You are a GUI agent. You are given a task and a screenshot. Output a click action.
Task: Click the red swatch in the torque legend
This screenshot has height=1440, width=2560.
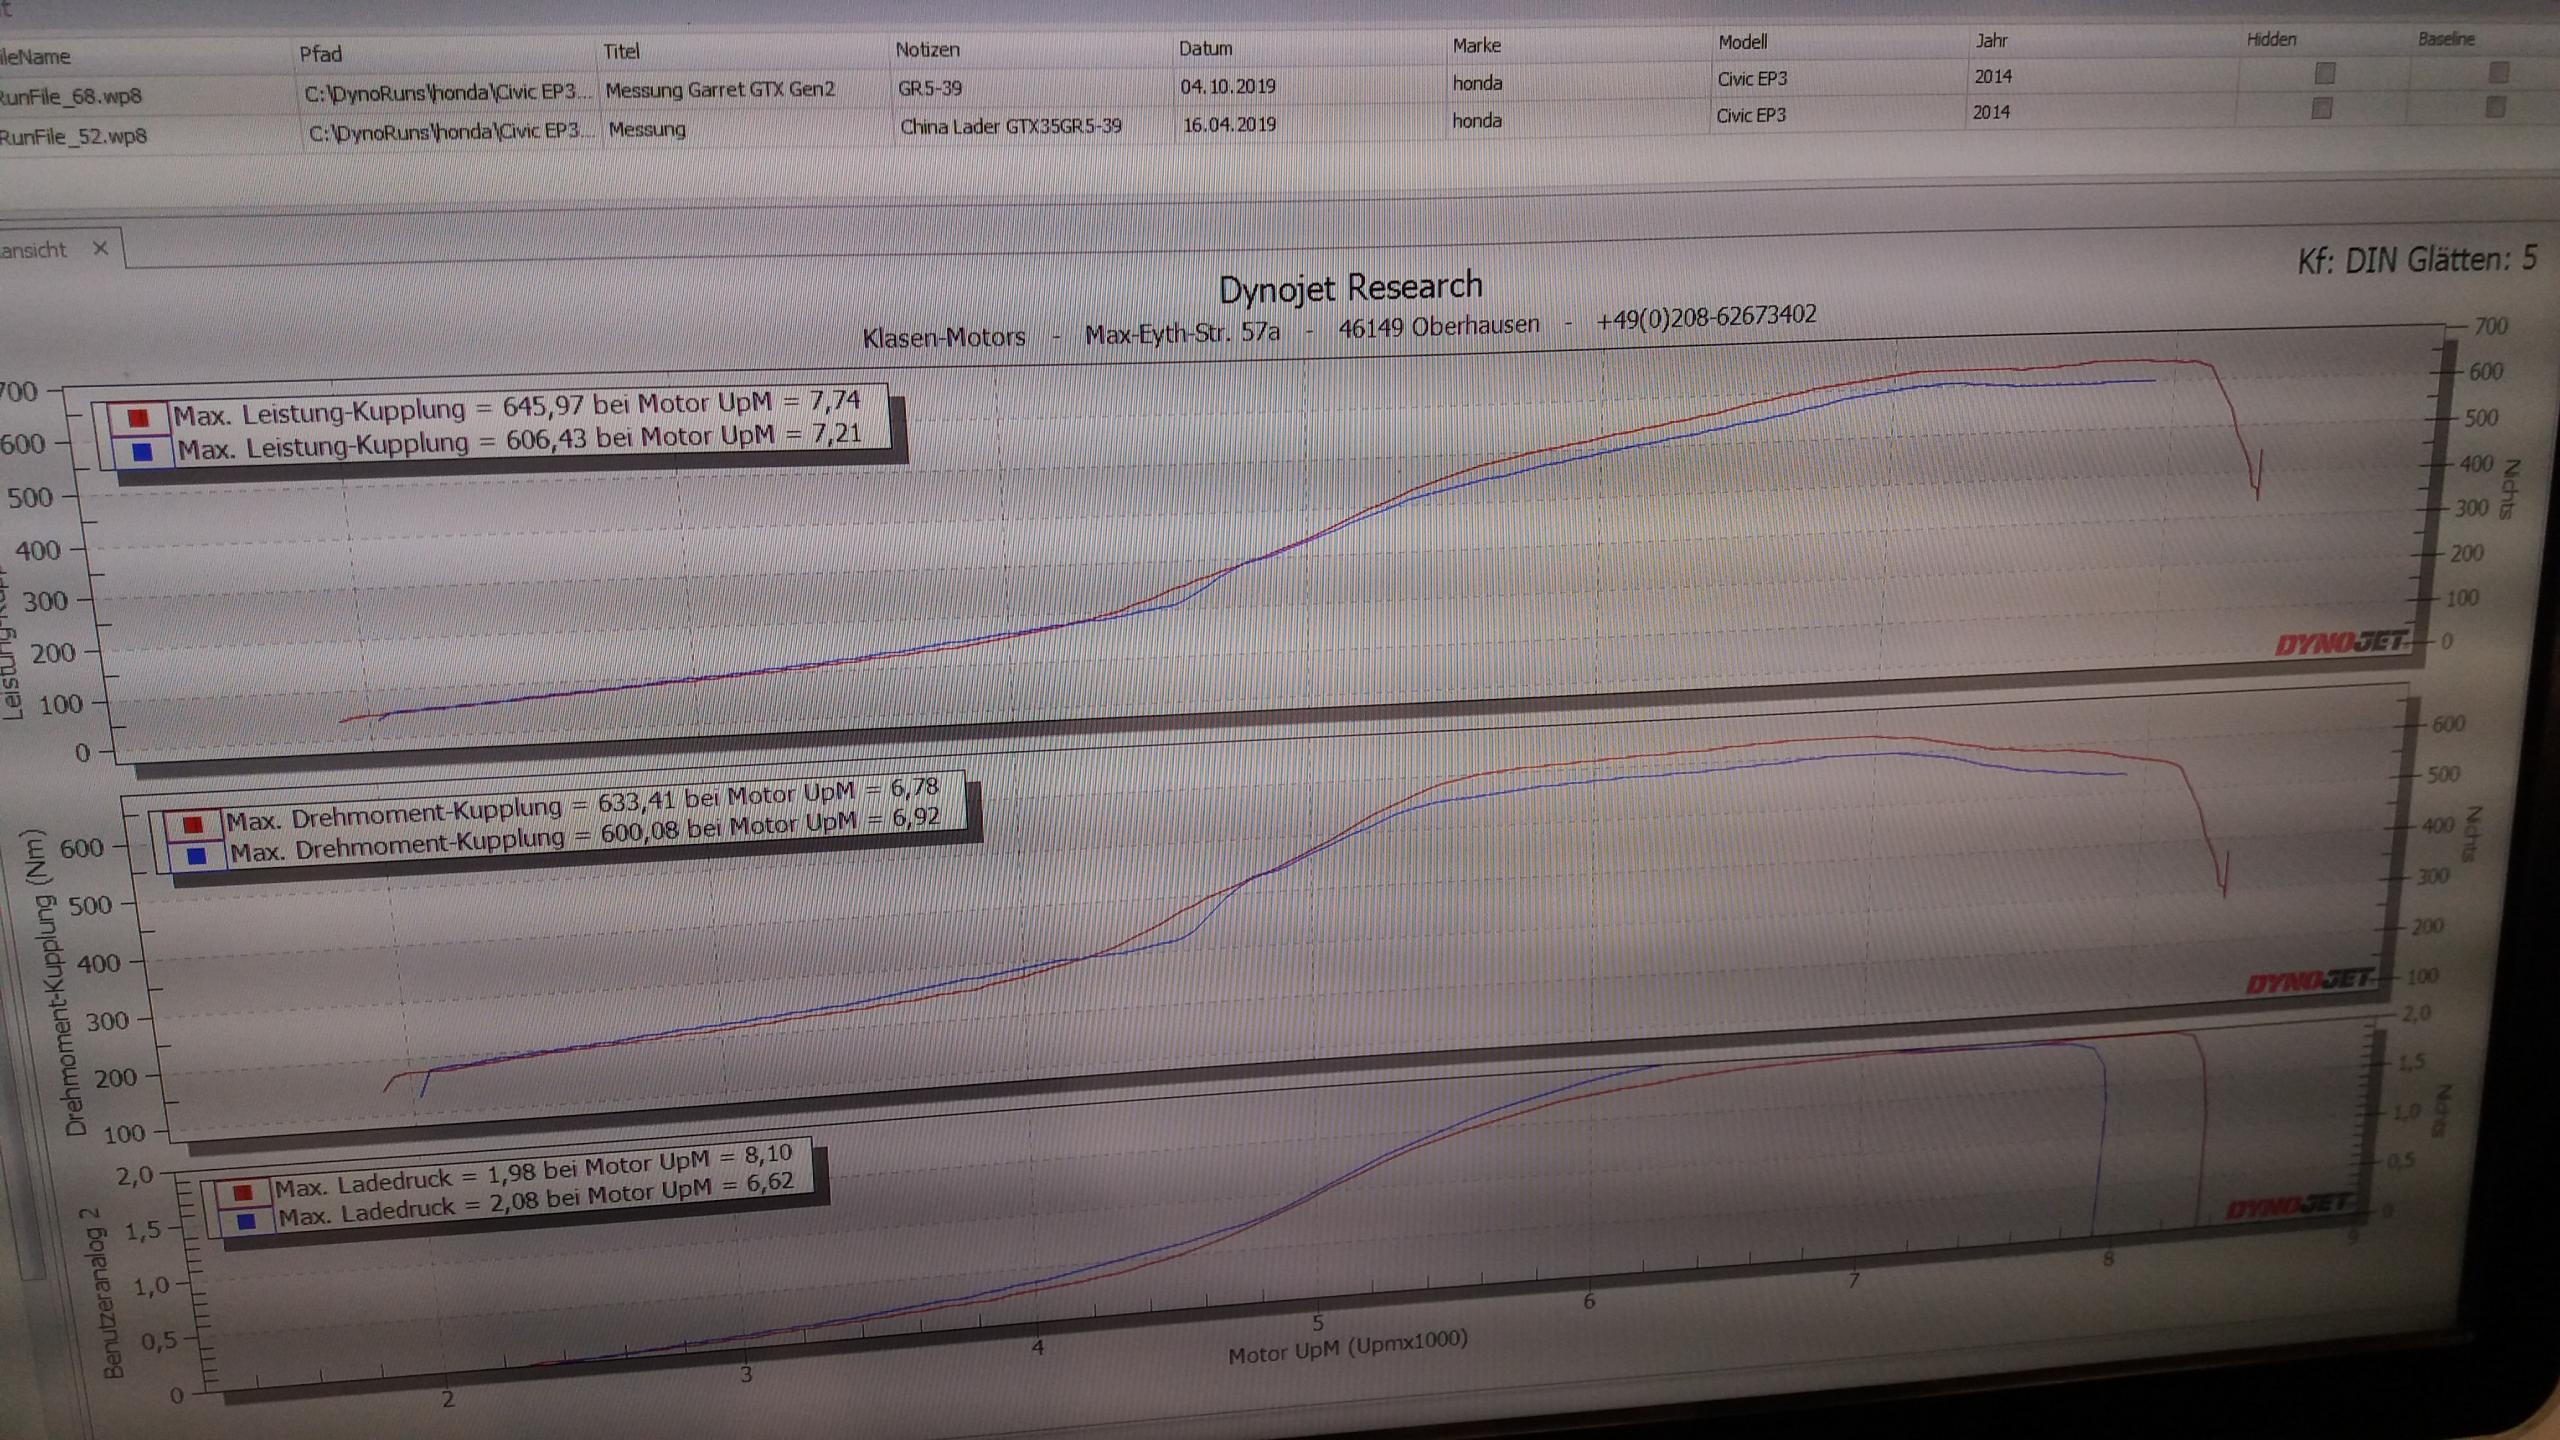pos(193,825)
